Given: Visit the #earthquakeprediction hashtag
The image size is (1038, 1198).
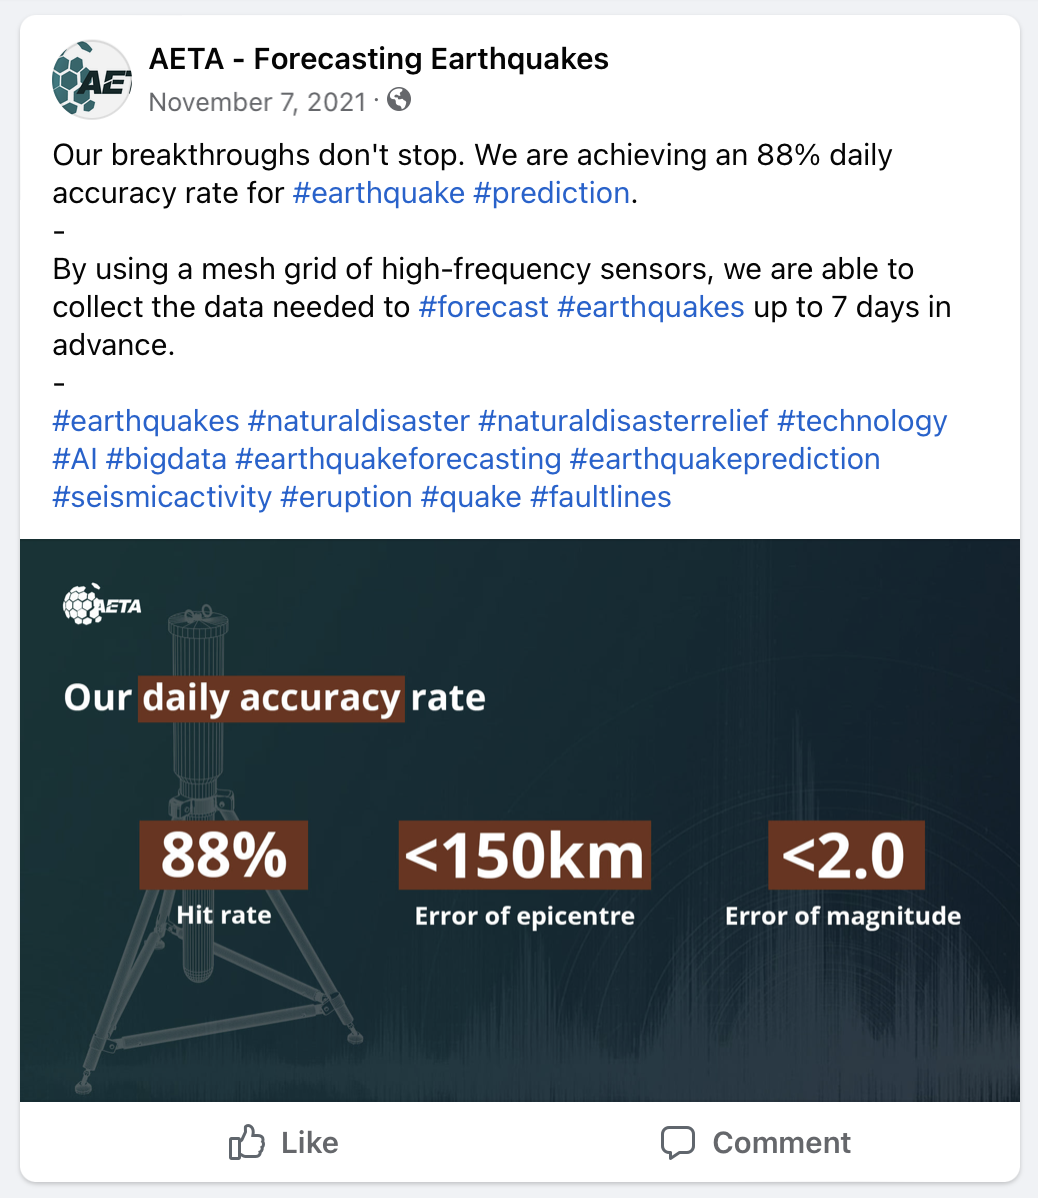Looking at the screenshot, I should pyautogui.click(x=725, y=459).
